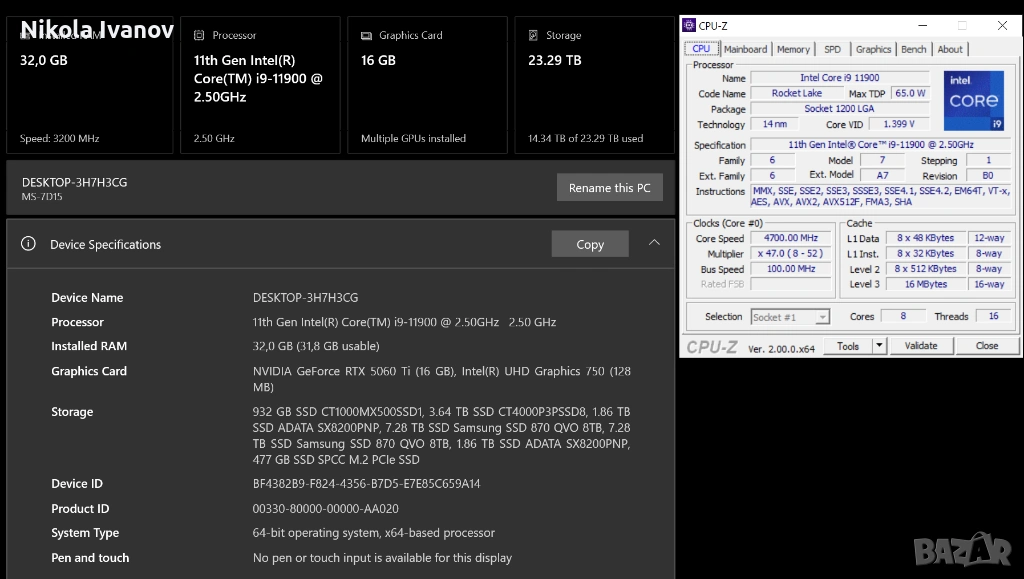Click the Storage drive icon on the card
The image size is (1024, 579).
click(534, 35)
